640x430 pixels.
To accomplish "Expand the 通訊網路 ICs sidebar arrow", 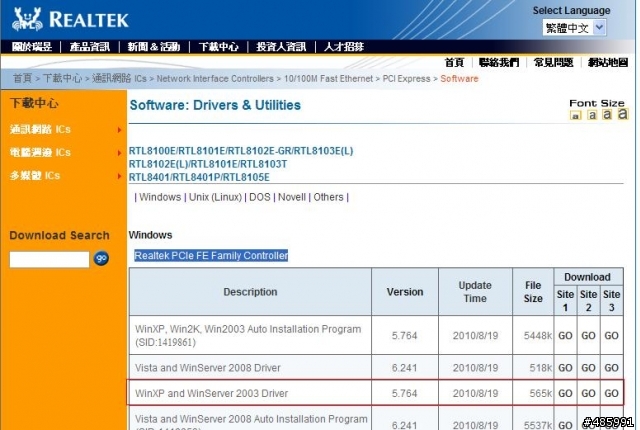I will tap(119, 130).
